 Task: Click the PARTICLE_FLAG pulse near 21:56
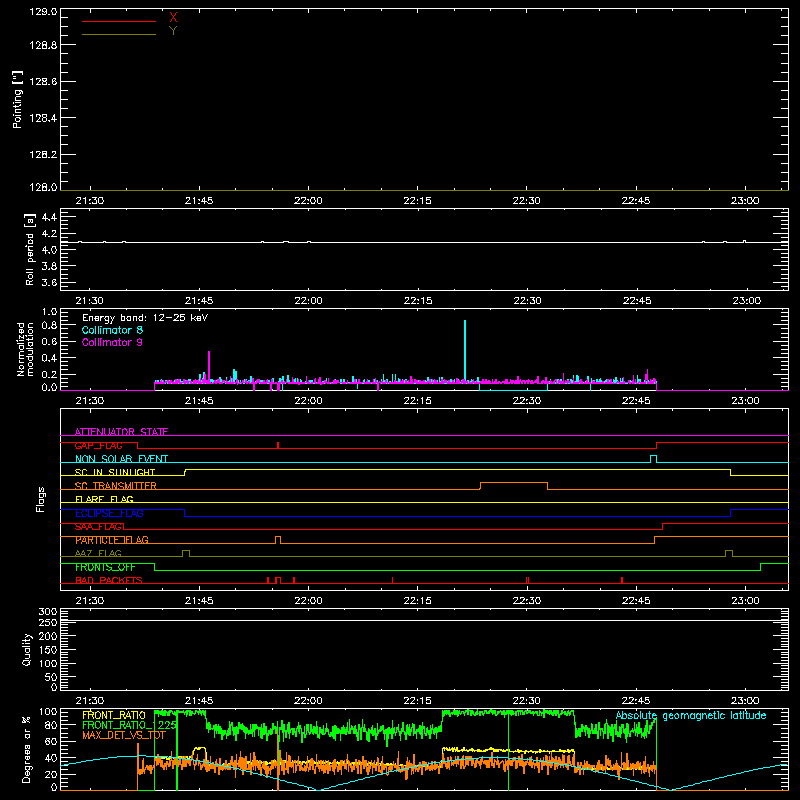(x=278, y=539)
